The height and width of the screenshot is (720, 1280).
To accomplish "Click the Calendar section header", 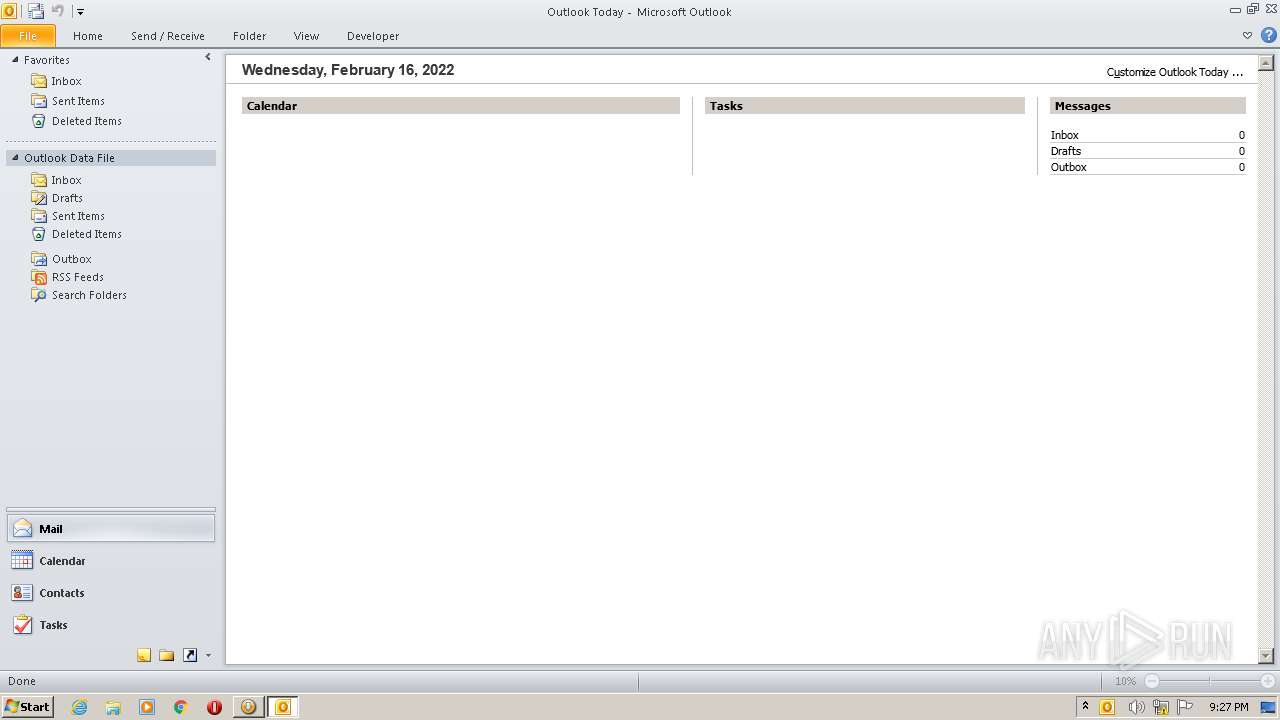I will (461, 106).
